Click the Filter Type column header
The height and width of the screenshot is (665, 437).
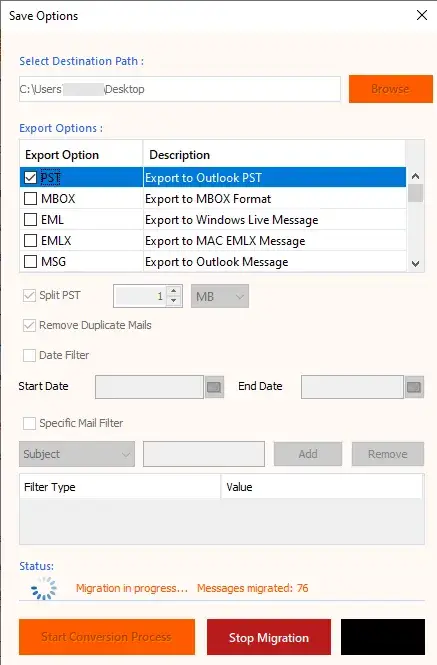(120, 487)
